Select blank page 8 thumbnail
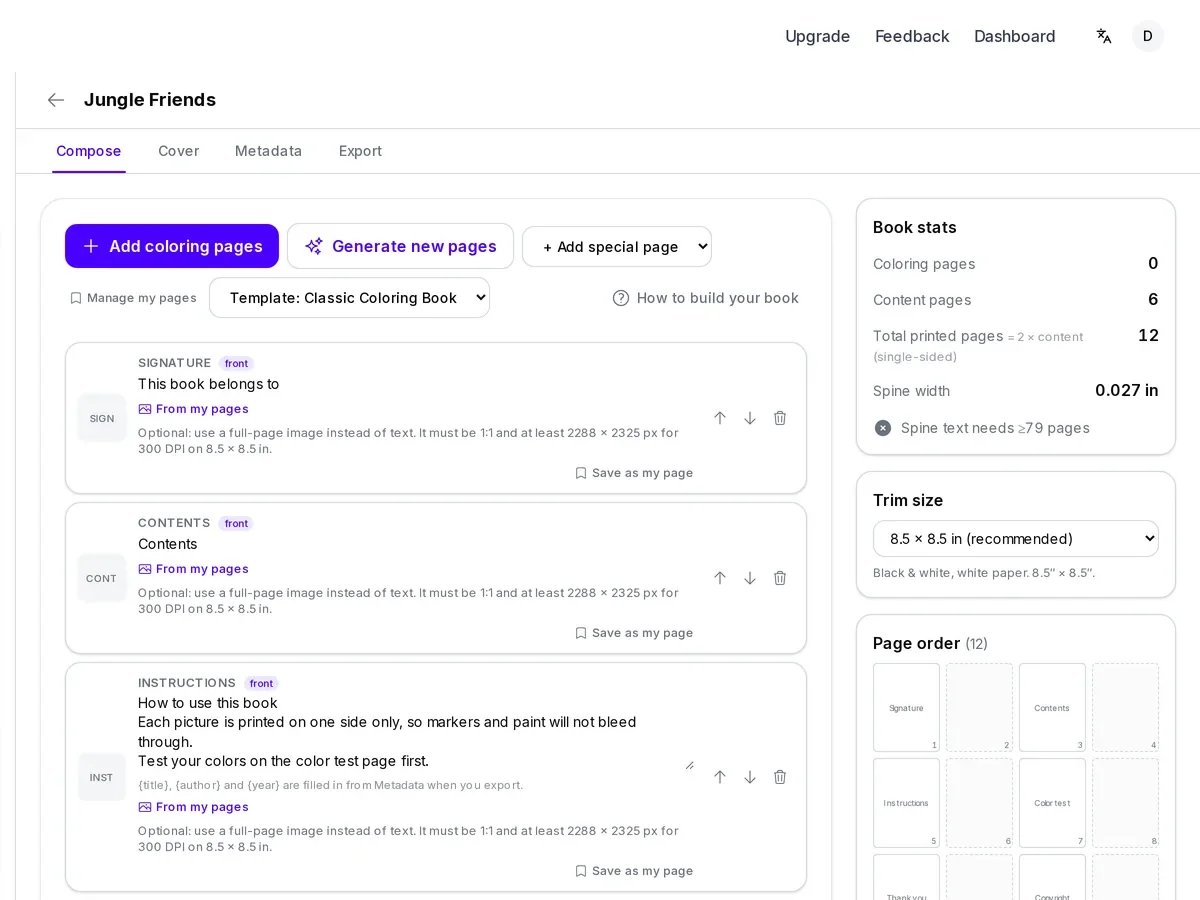This screenshot has width=1200, height=900. point(1125,803)
